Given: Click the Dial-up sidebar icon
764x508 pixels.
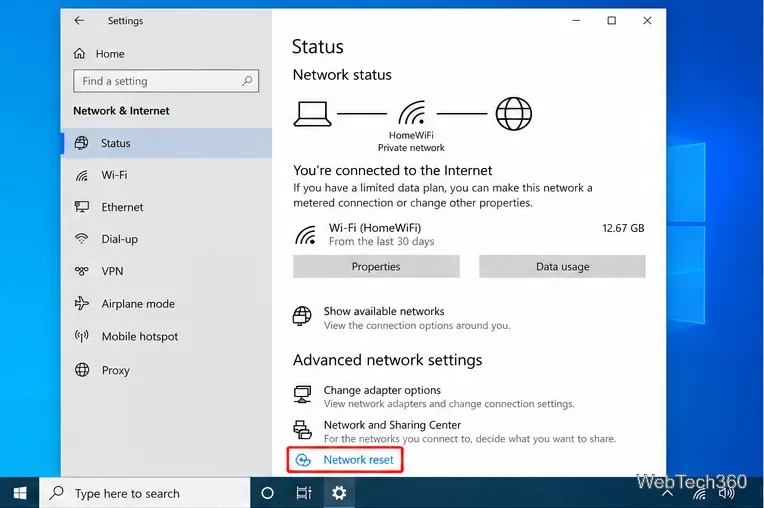Looking at the screenshot, I should tap(81, 239).
